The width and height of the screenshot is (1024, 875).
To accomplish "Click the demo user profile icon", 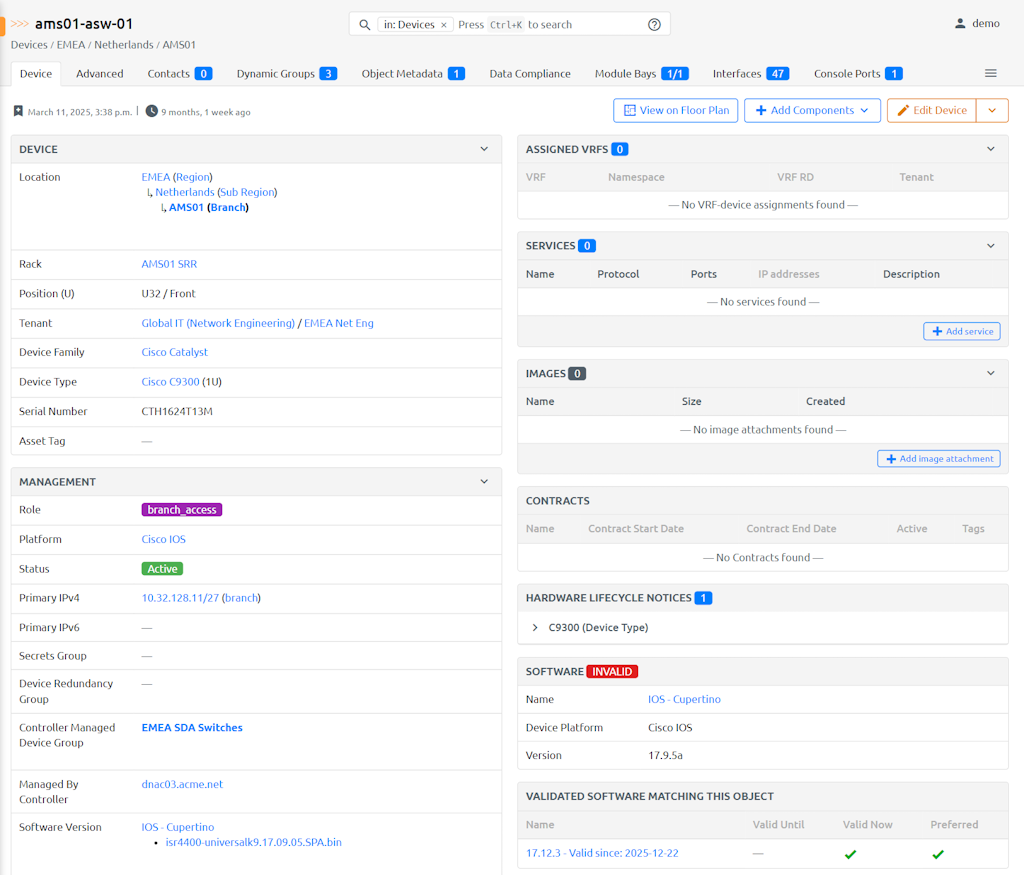I will [x=960, y=24].
